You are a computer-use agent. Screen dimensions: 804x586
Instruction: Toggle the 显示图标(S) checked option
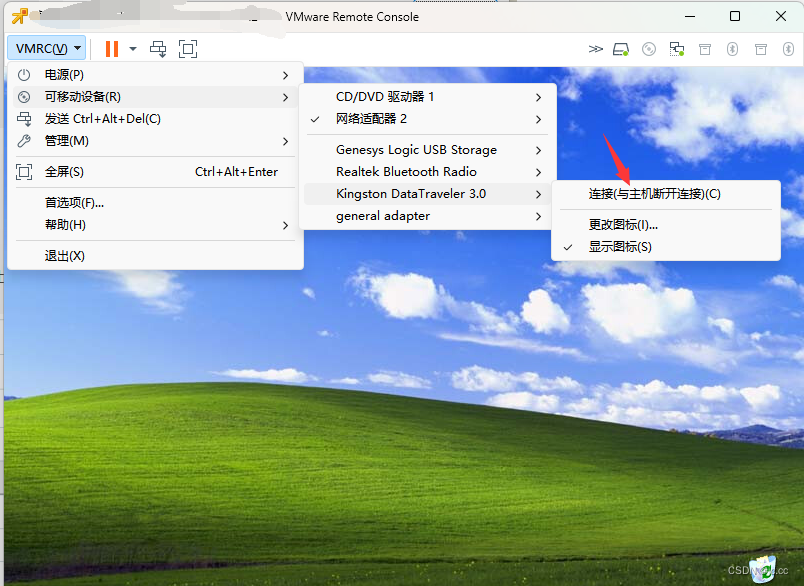tap(666, 247)
